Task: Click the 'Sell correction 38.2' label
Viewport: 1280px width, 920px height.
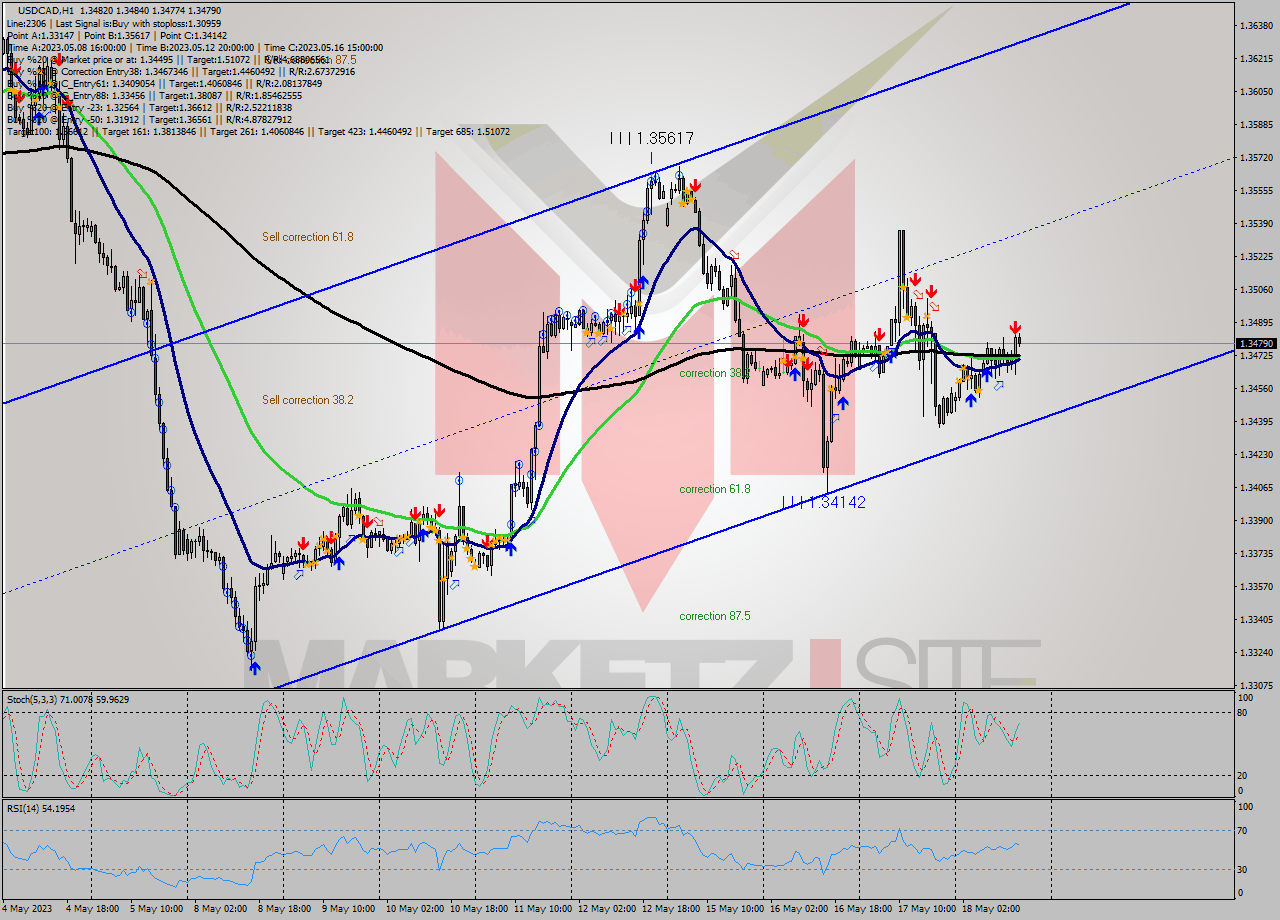Action: [x=308, y=400]
